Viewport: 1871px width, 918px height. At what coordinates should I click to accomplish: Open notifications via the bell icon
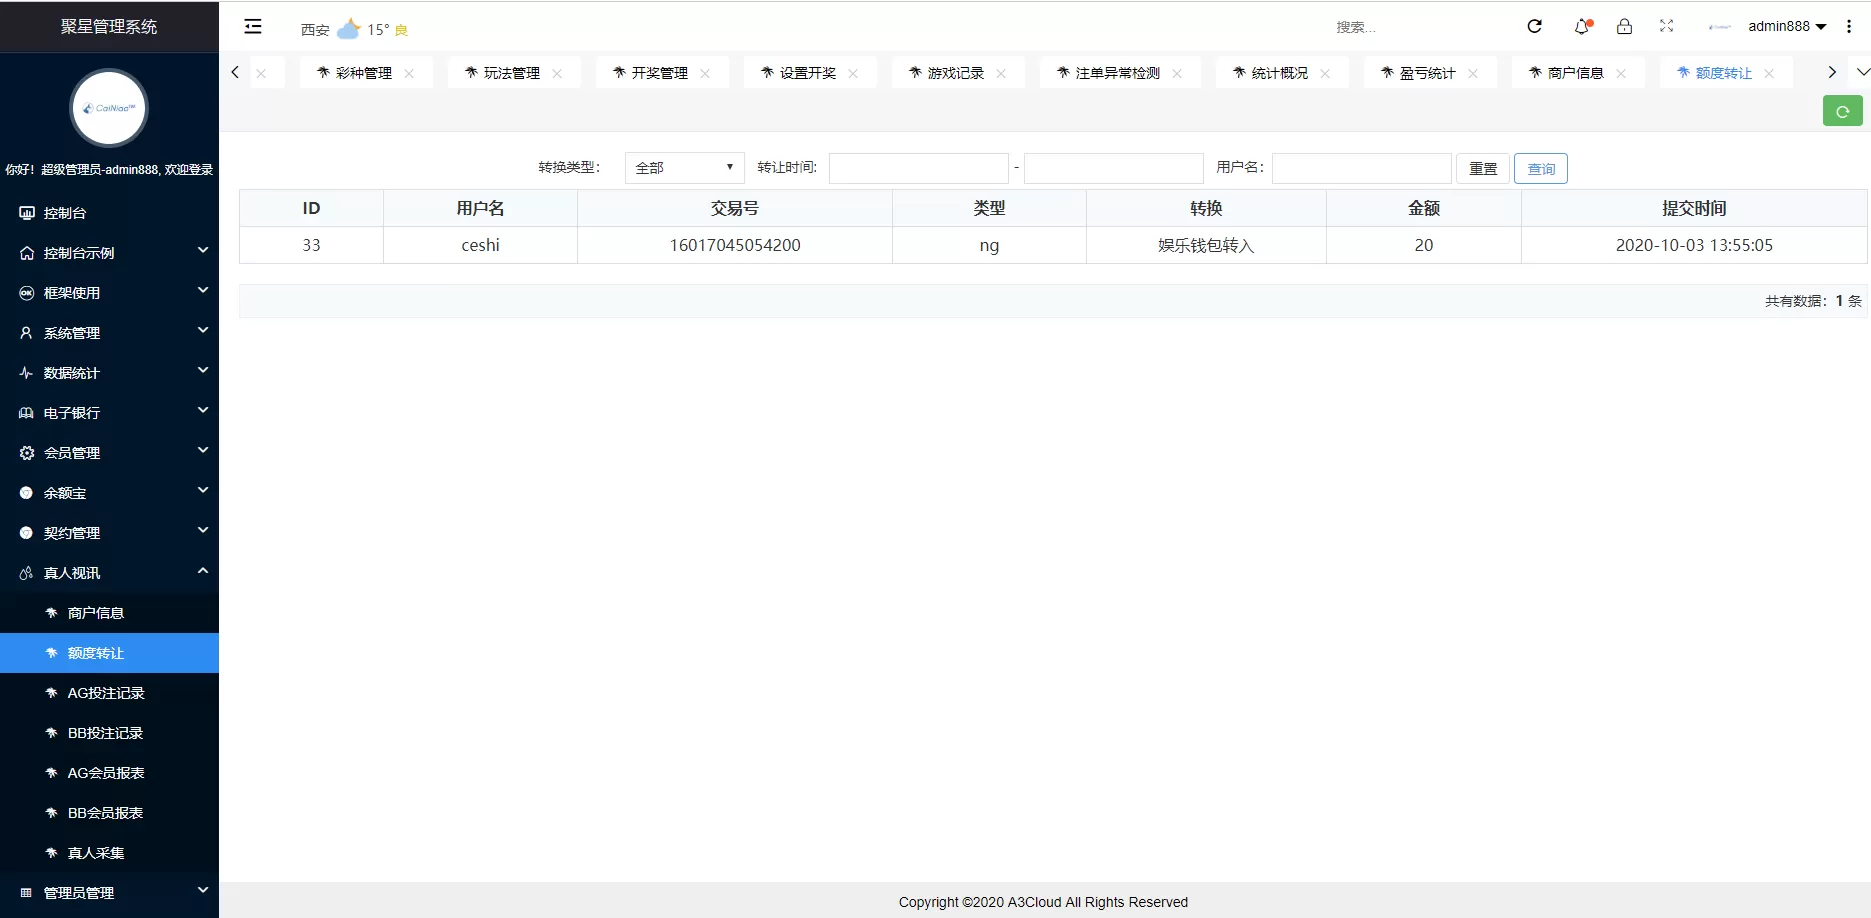click(1580, 26)
